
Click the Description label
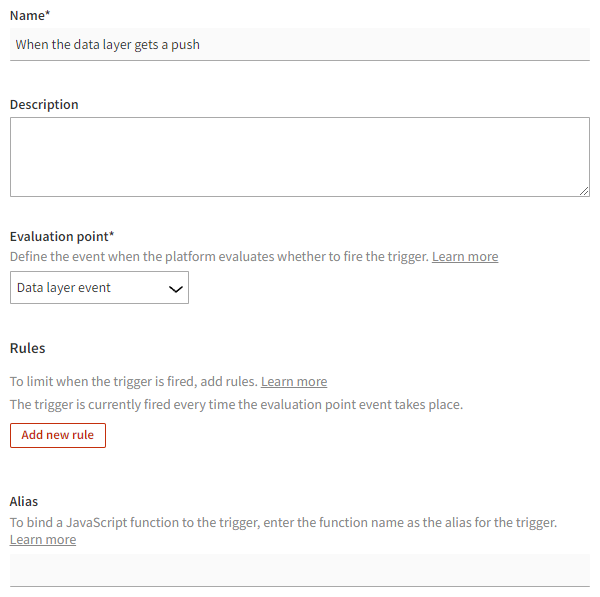point(44,104)
